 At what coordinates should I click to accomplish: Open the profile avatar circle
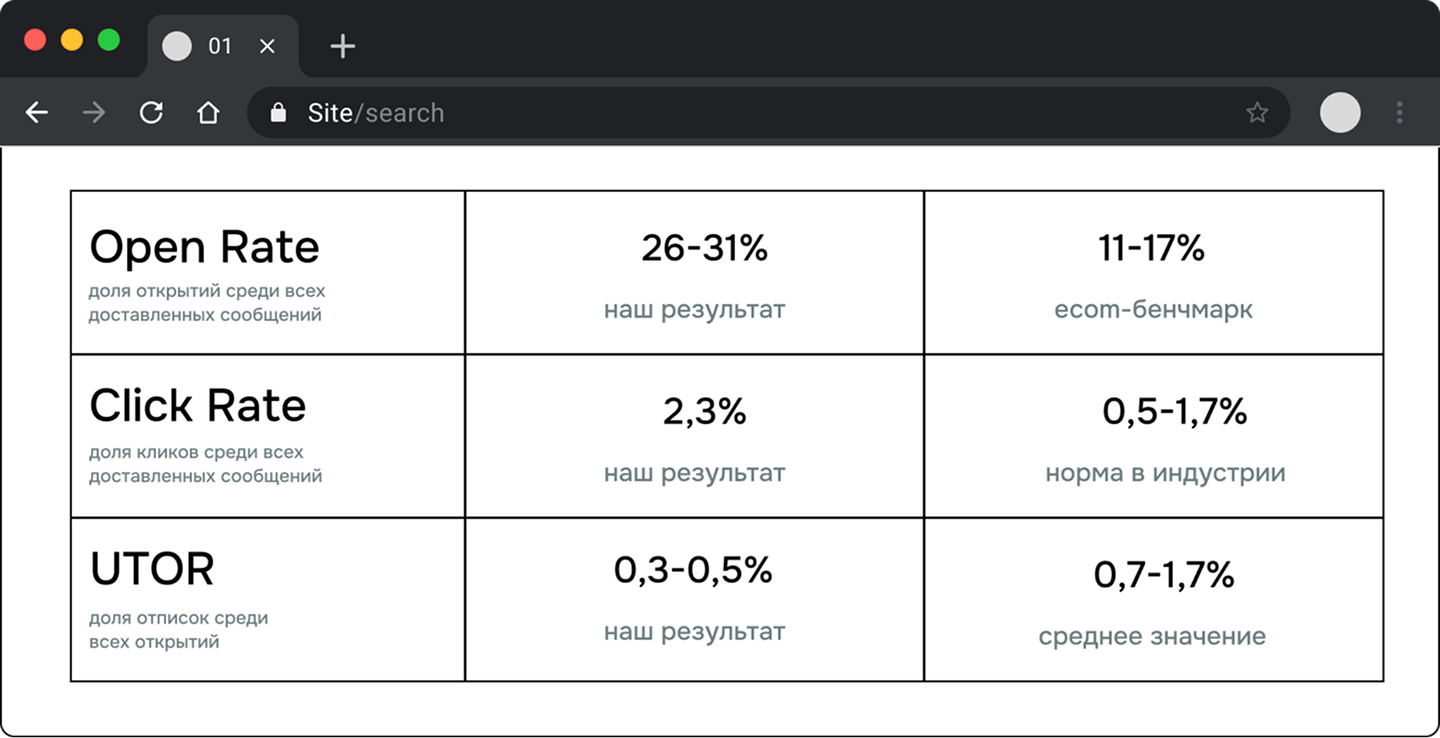(1340, 113)
